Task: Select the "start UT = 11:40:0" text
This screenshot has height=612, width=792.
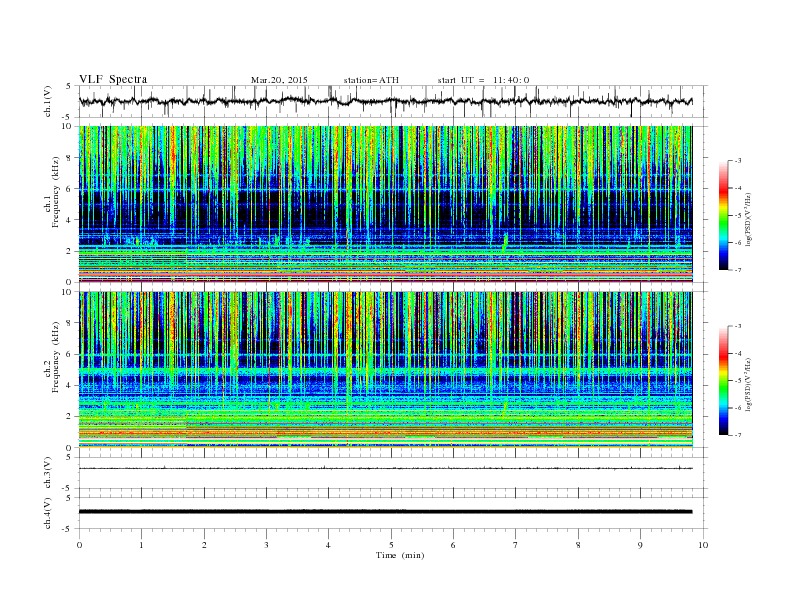Action: pos(483,80)
